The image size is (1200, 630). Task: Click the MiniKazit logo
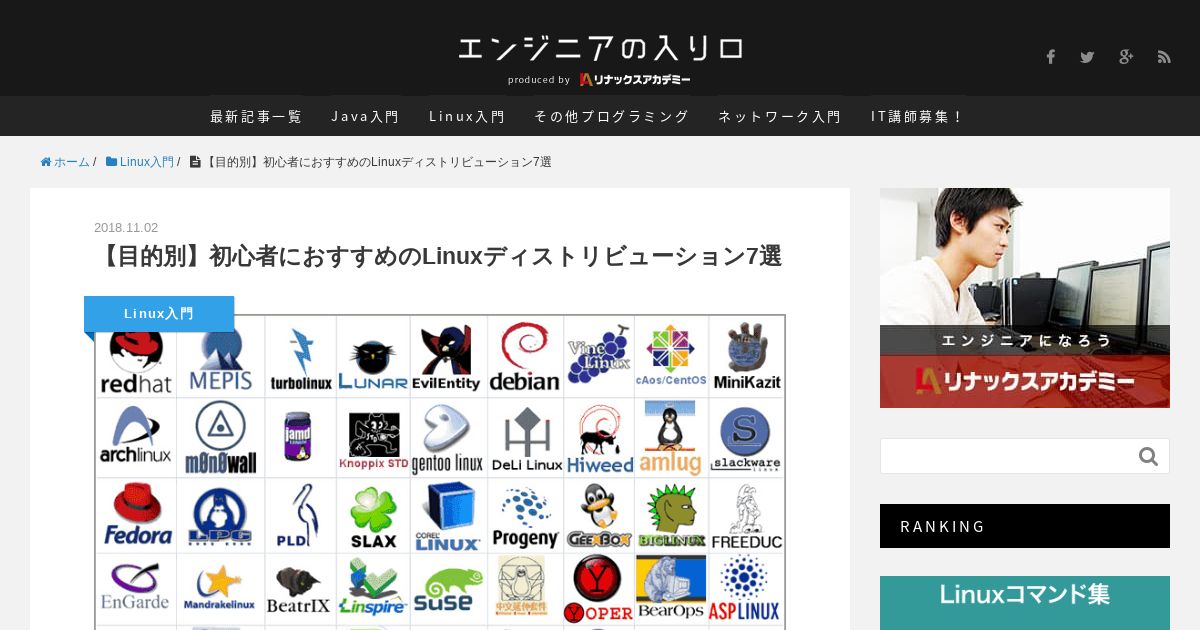pyautogui.click(x=747, y=357)
